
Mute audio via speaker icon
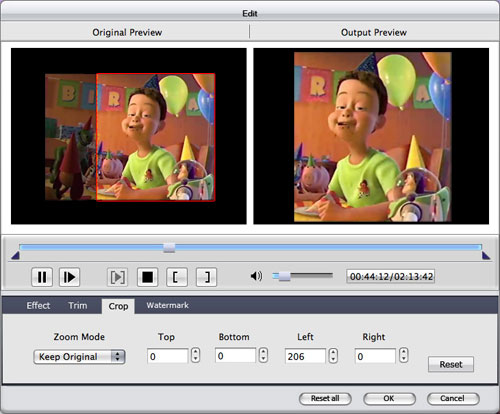(256, 276)
